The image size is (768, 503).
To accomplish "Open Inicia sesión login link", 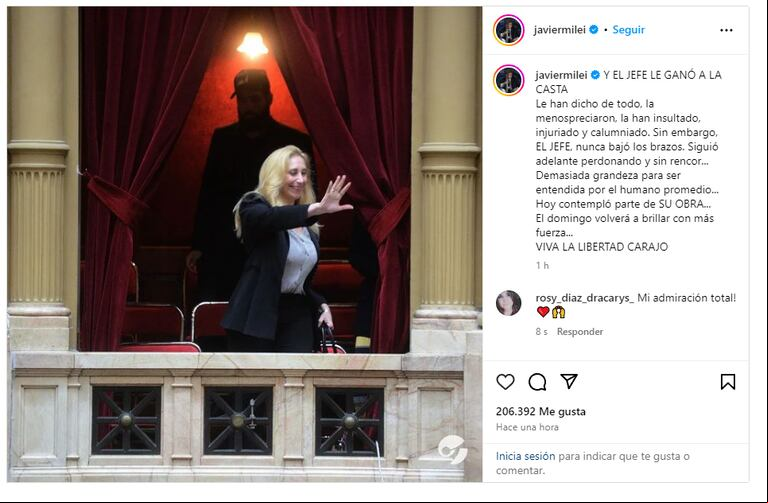I will point(526,456).
